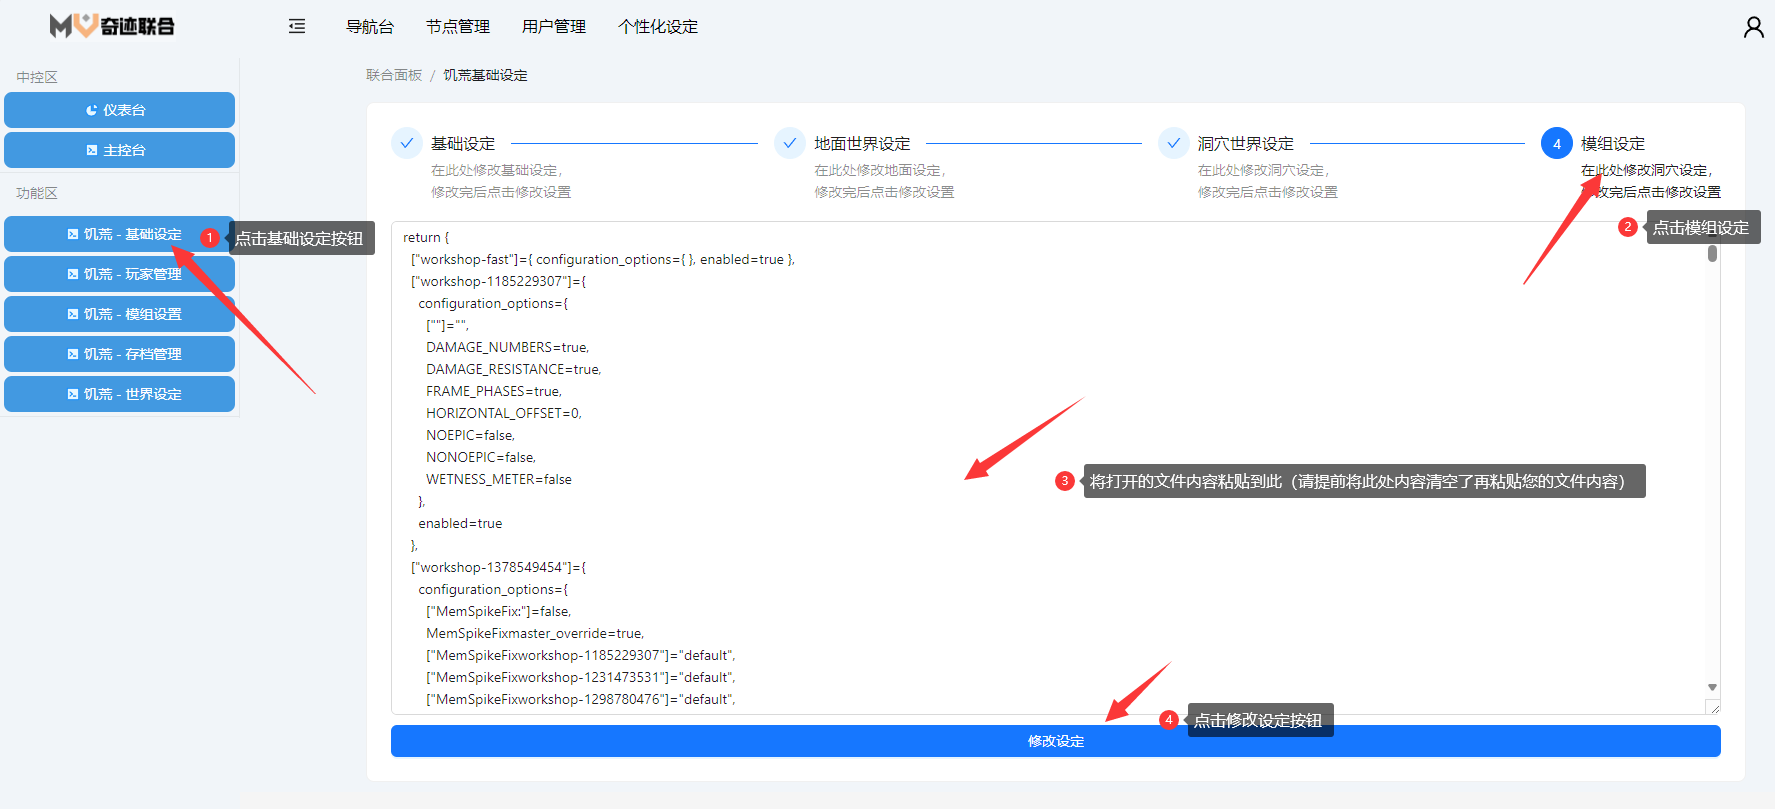Open the 导航台 menu
This screenshot has height=809, width=1775.
[370, 27]
